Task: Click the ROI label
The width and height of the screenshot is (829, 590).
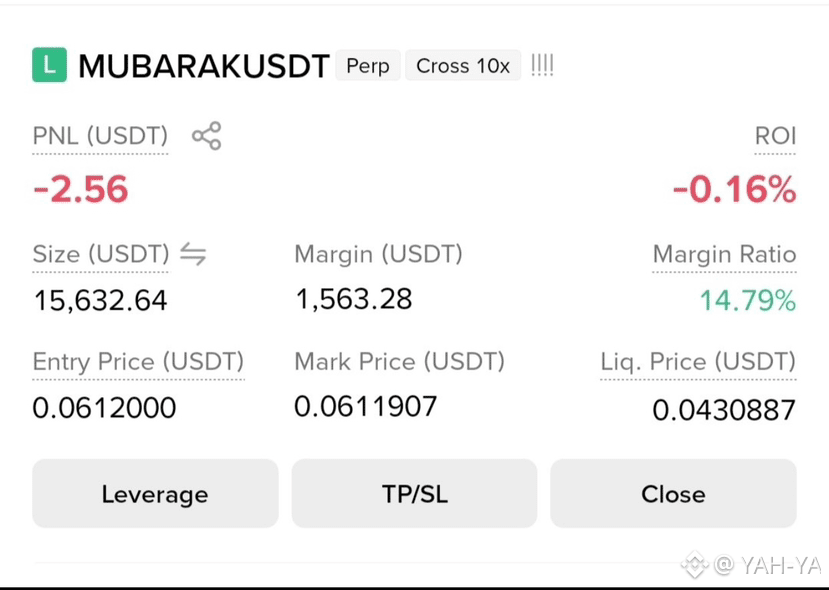Action: 775,136
